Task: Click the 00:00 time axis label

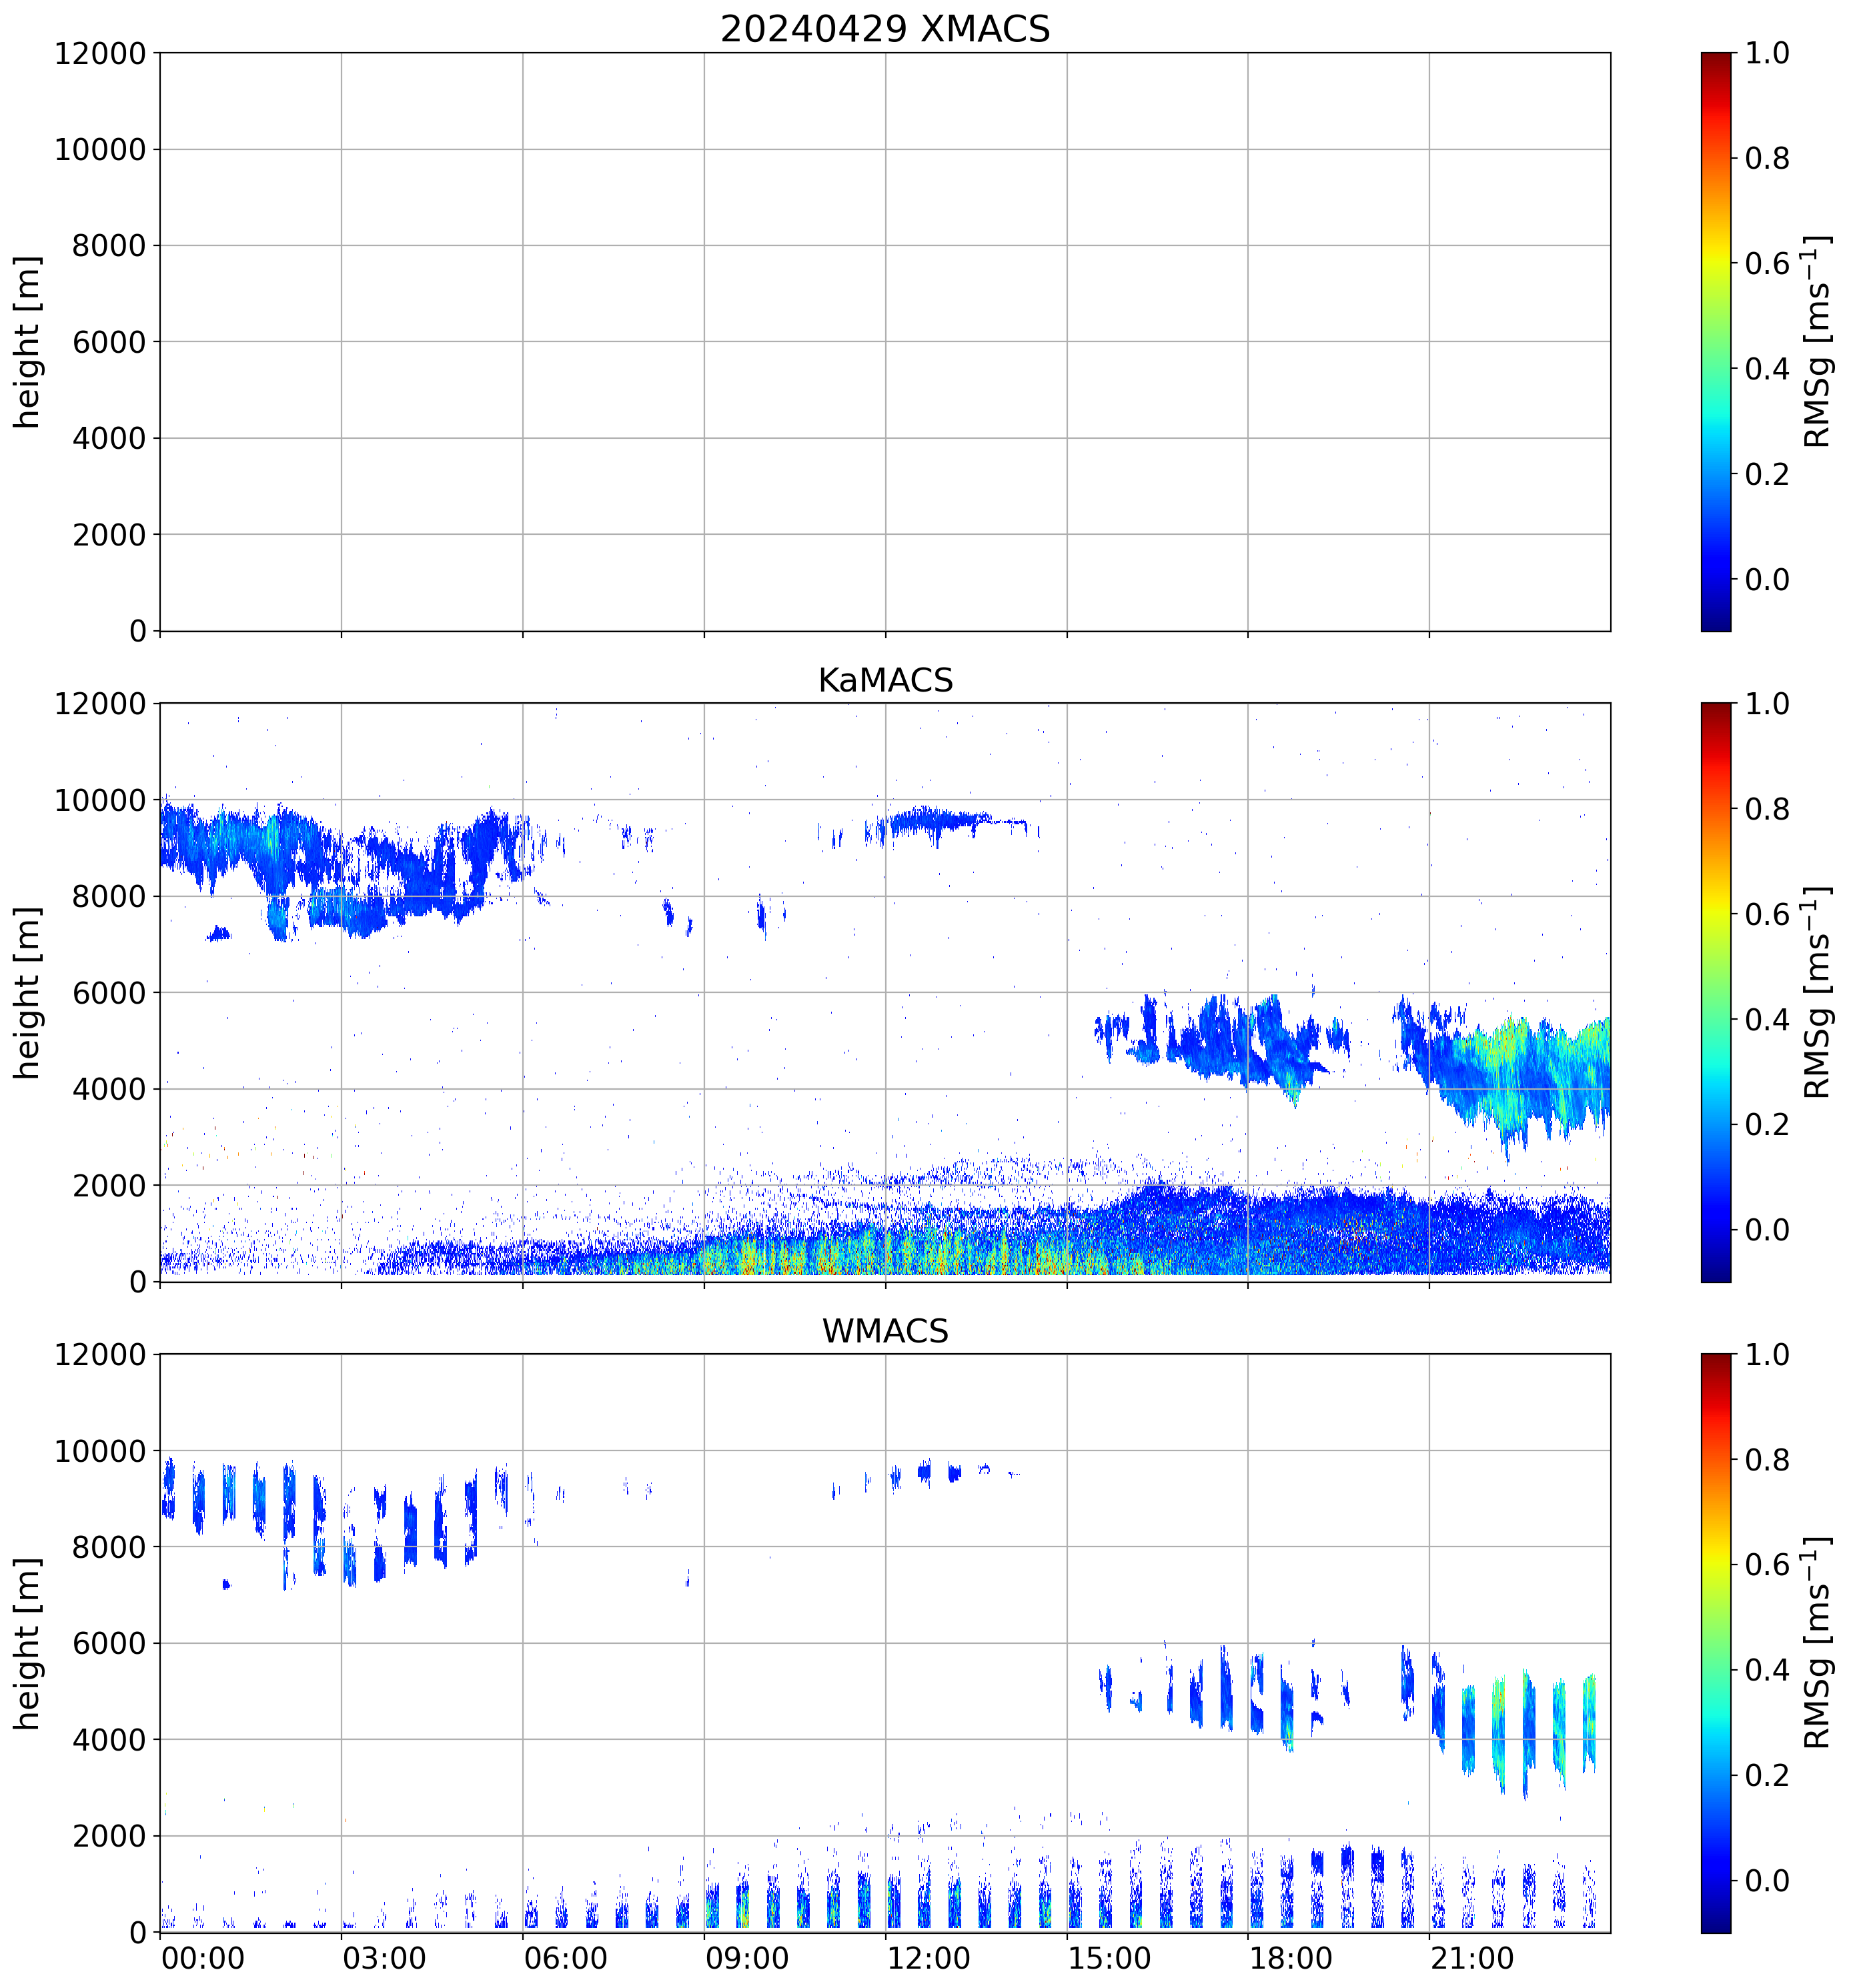Action: click(x=203, y=1958)
